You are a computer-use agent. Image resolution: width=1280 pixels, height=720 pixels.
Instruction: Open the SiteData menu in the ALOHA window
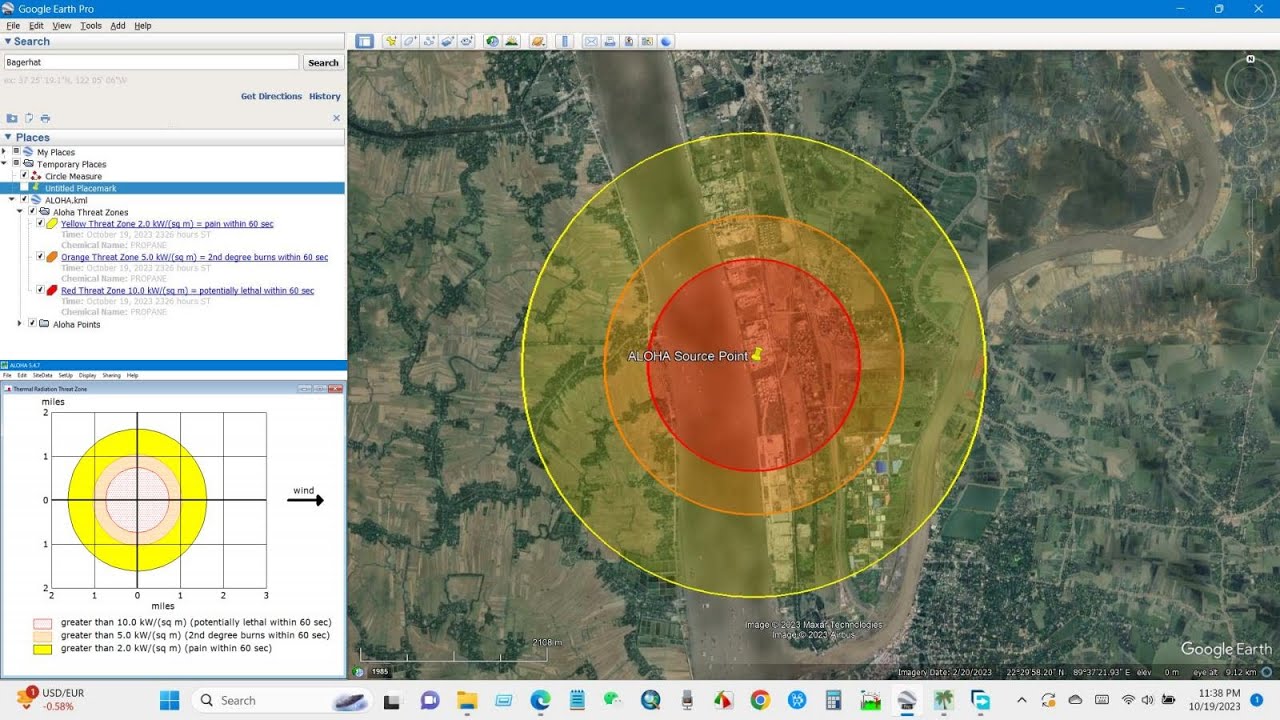point(41,375)
